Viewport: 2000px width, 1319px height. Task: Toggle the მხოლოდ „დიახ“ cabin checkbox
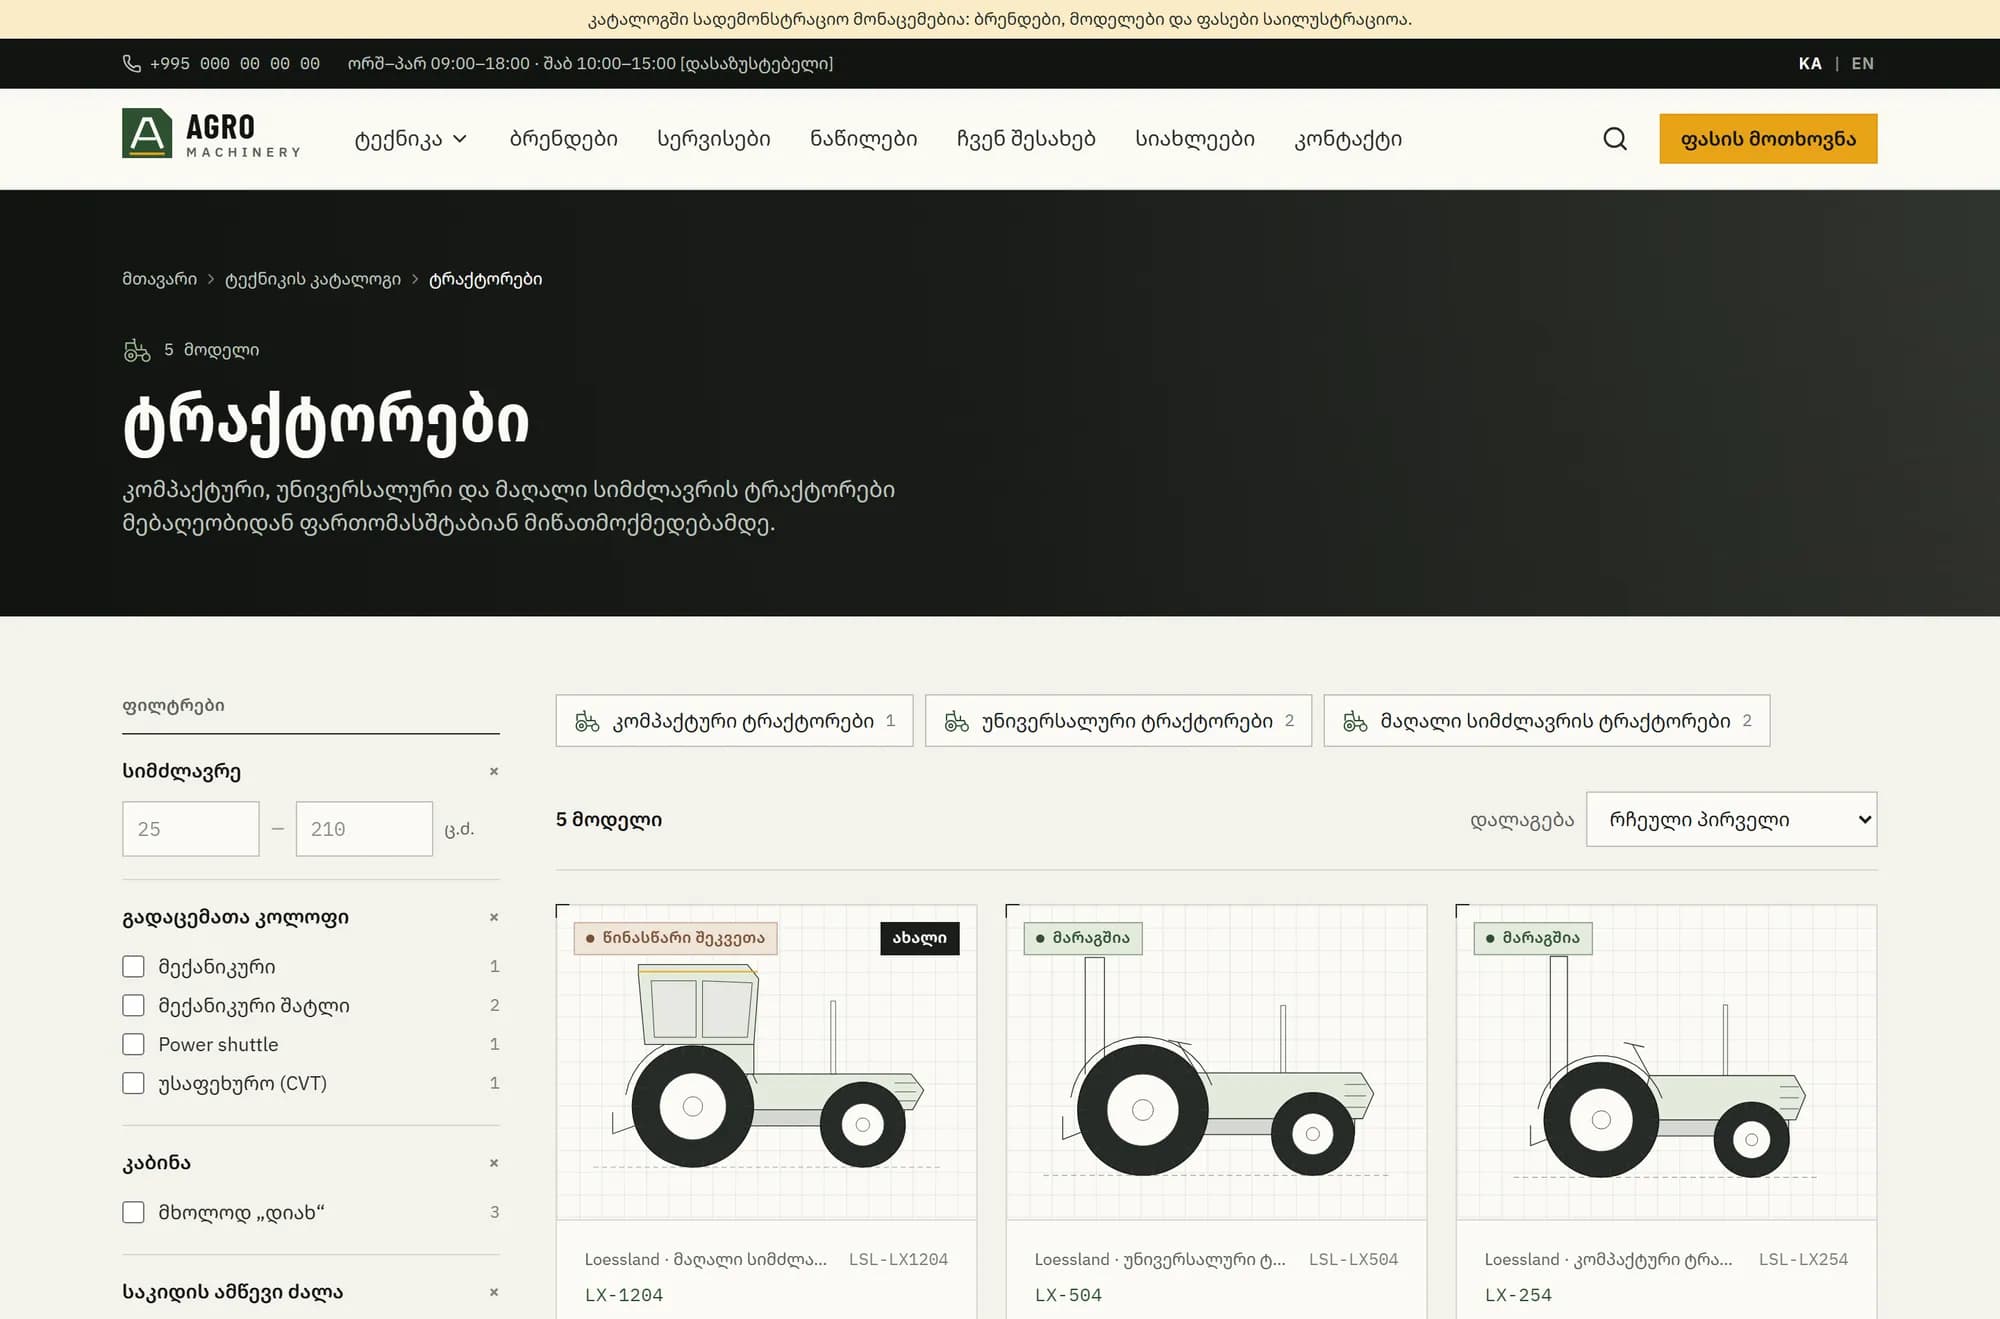(133, 1212)
